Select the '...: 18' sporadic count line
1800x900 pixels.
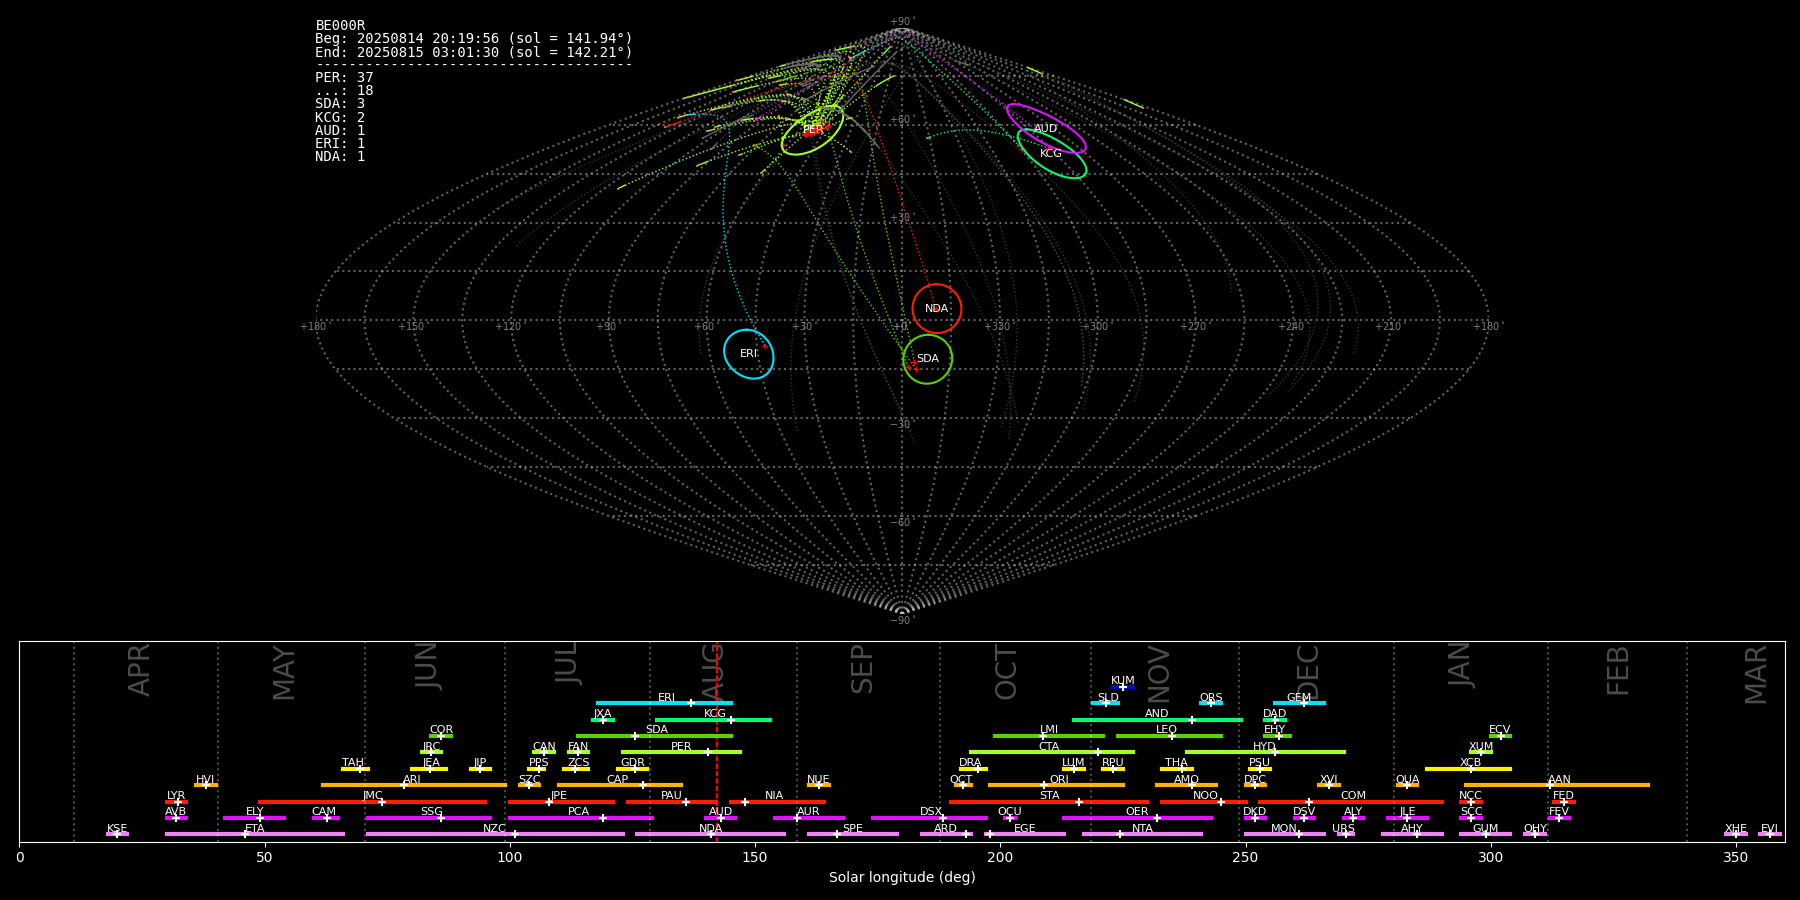(x=344, y=90)
